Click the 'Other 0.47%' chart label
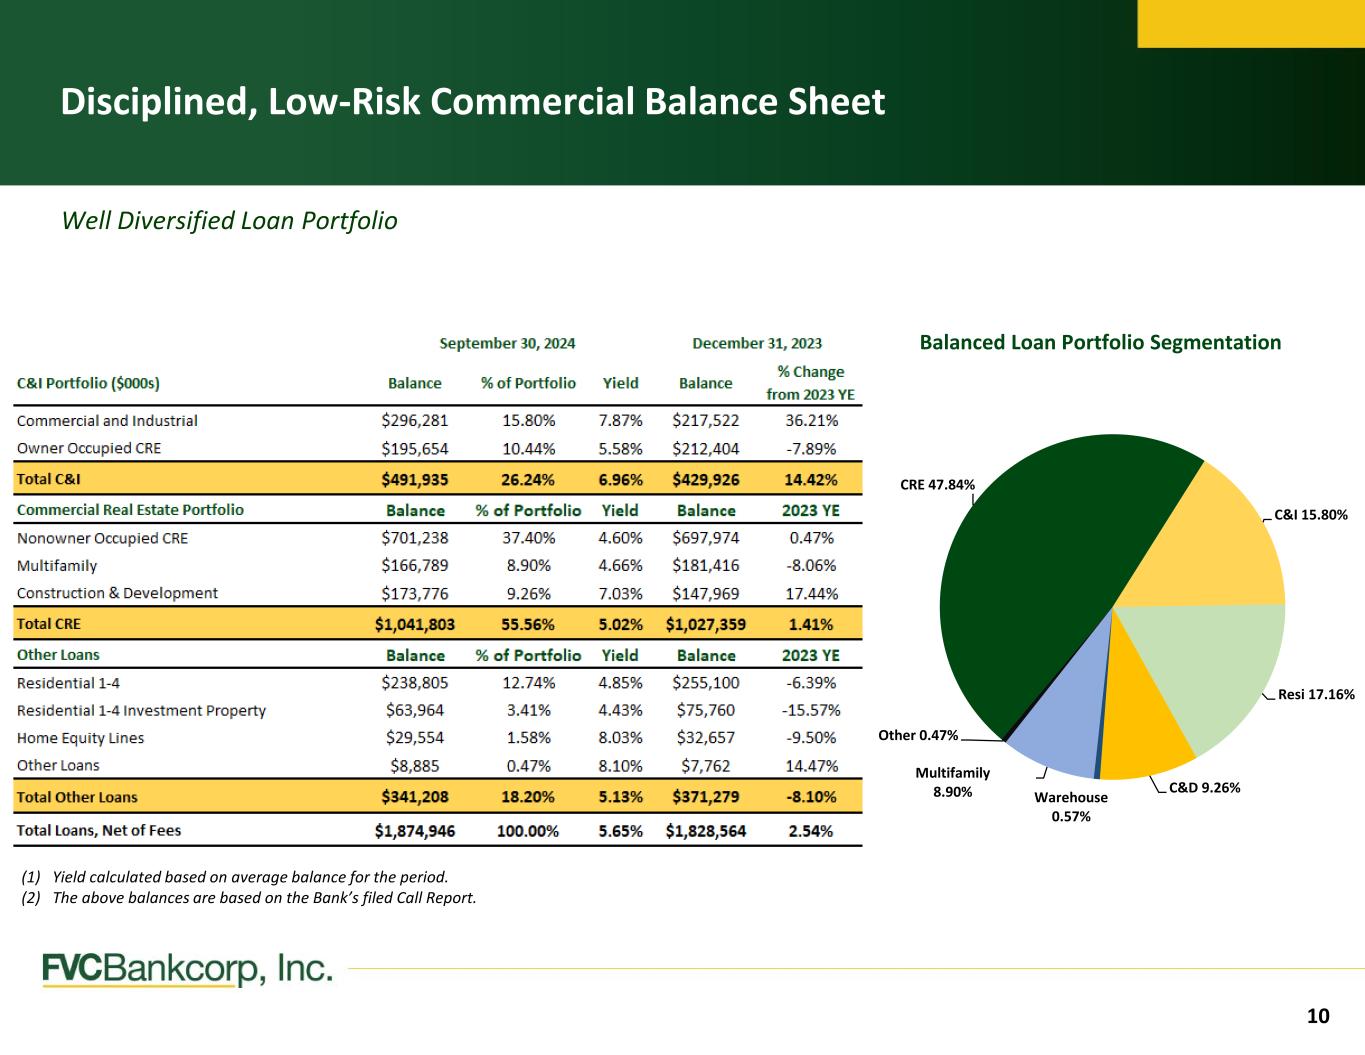1365x1055 pixels. pyautogui.click(x=917, y=736)
